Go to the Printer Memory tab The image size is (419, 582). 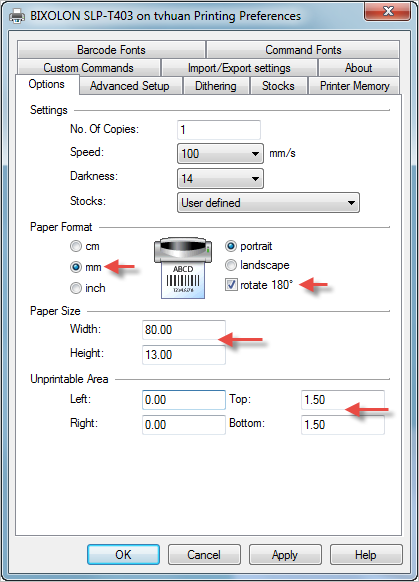point(354,86)
